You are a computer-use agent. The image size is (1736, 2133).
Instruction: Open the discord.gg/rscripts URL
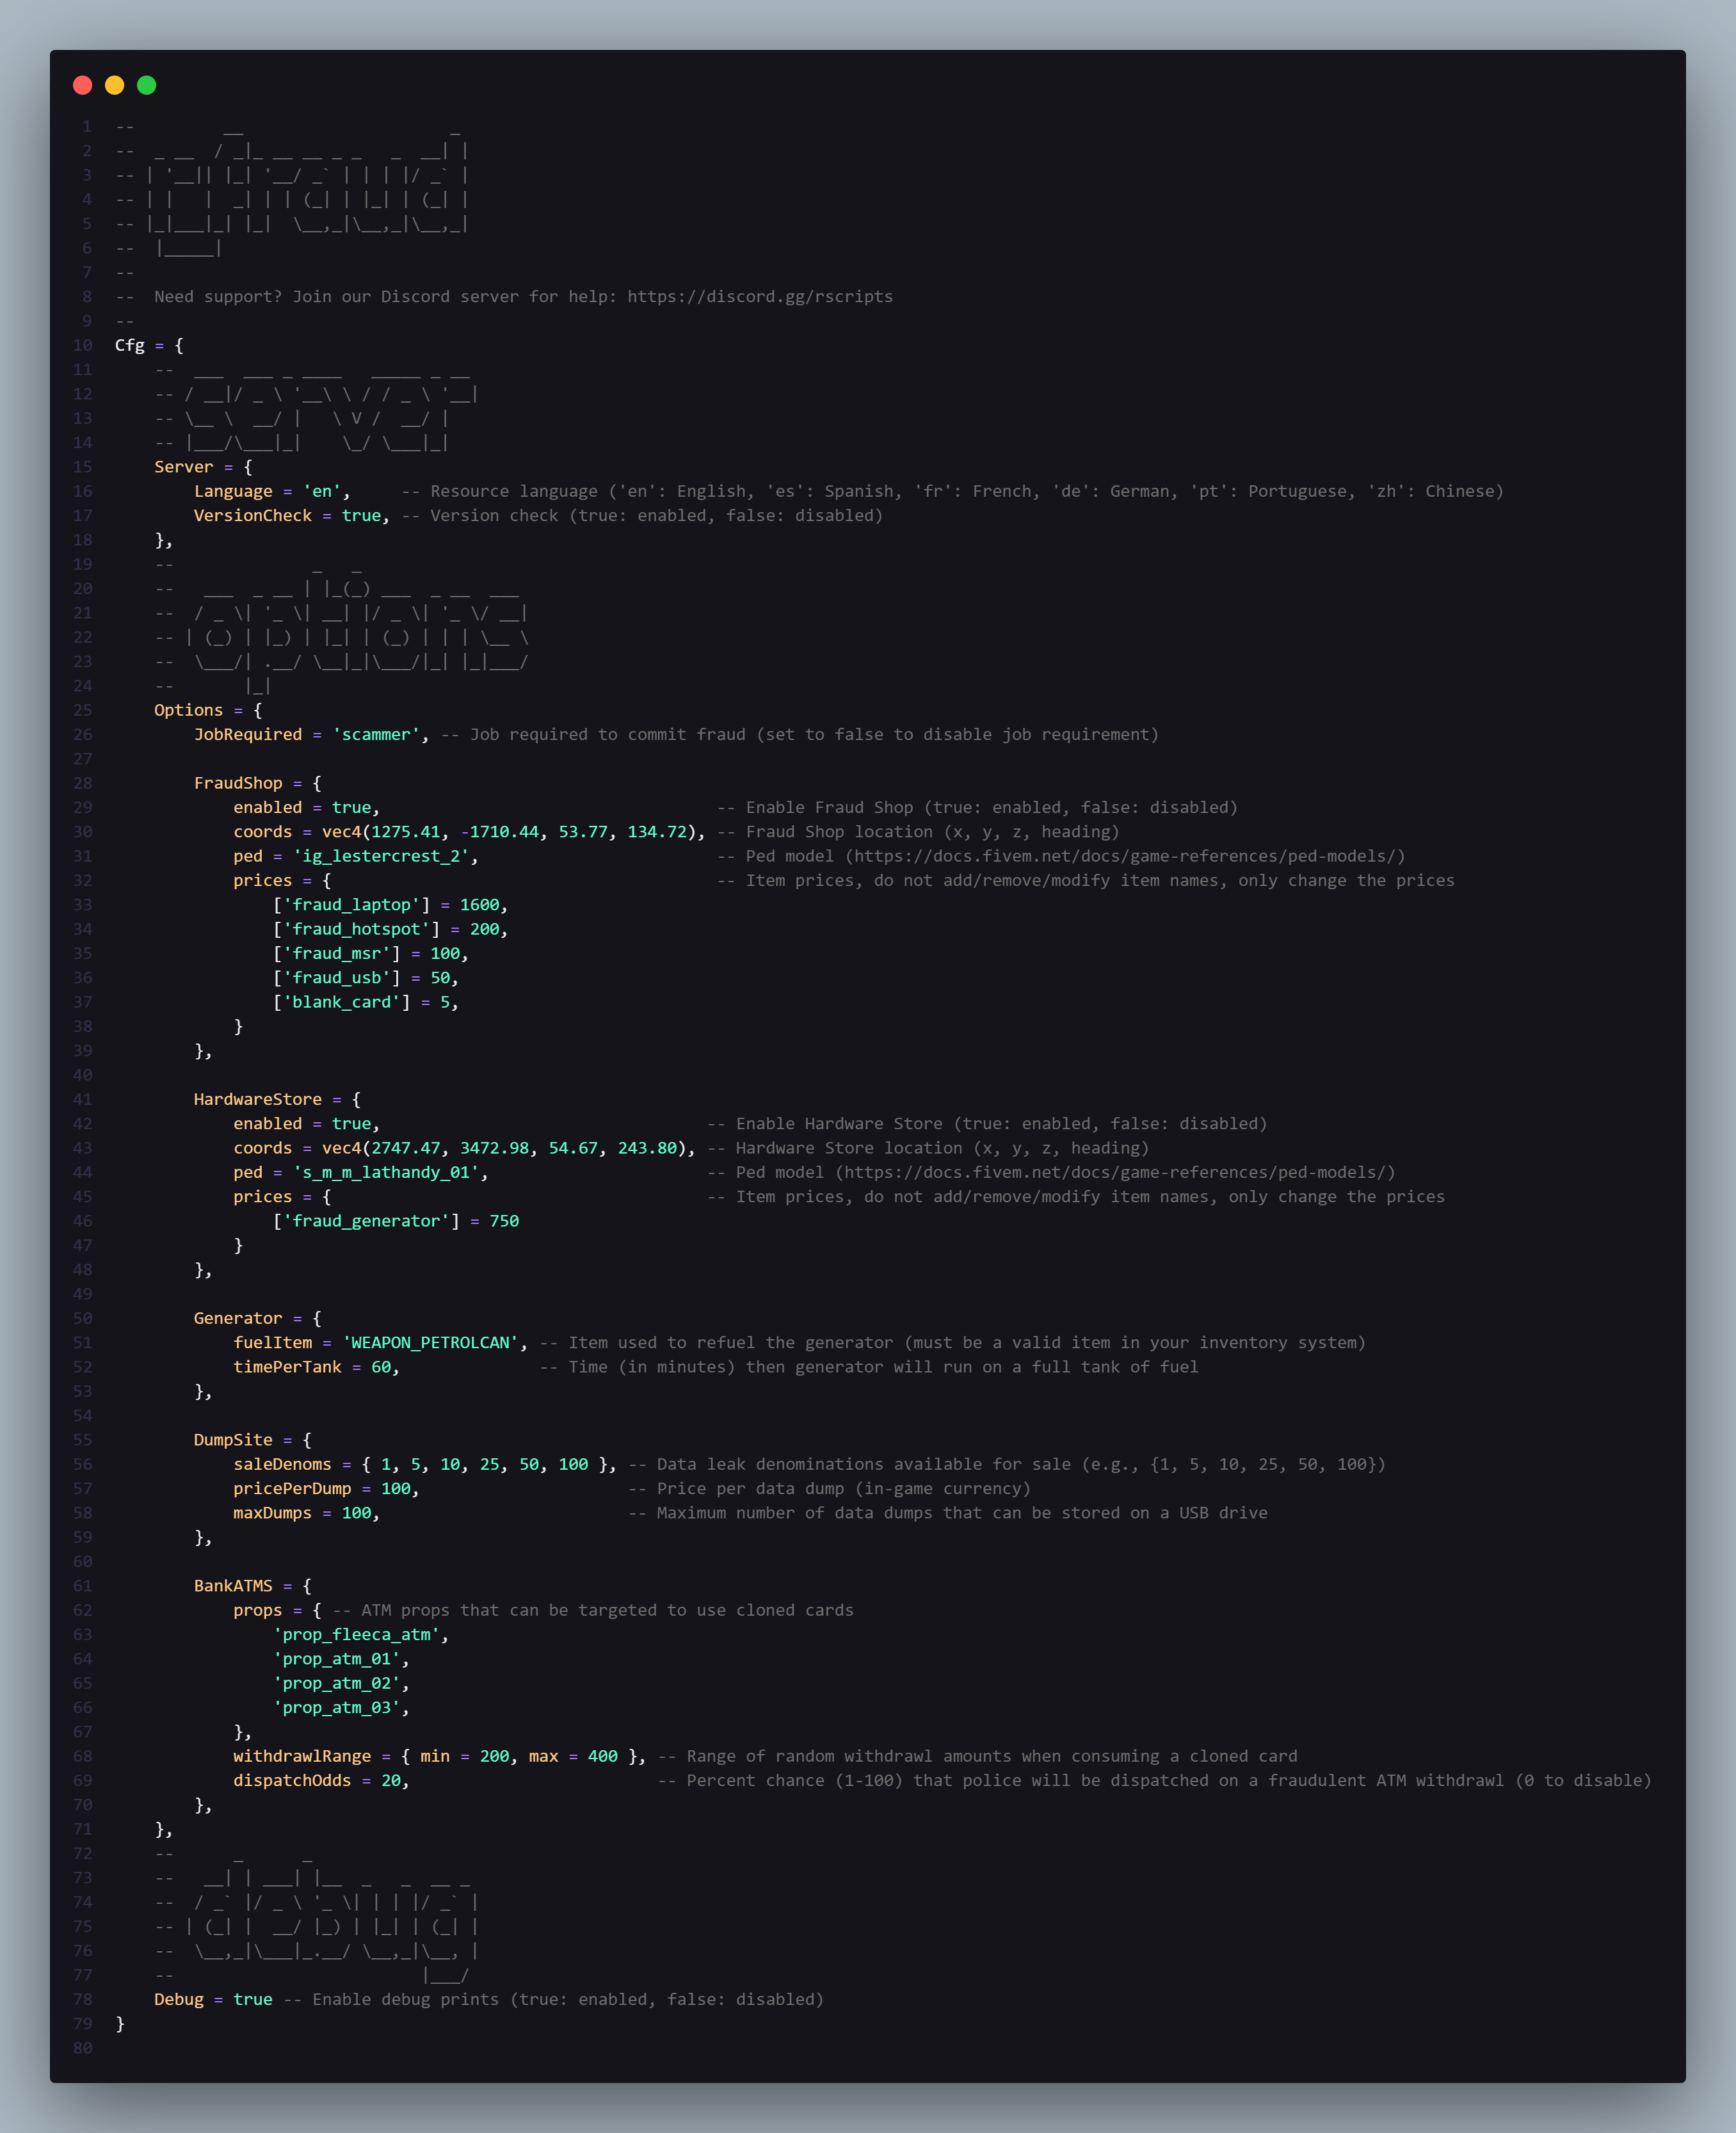click(x=759, y=297)
